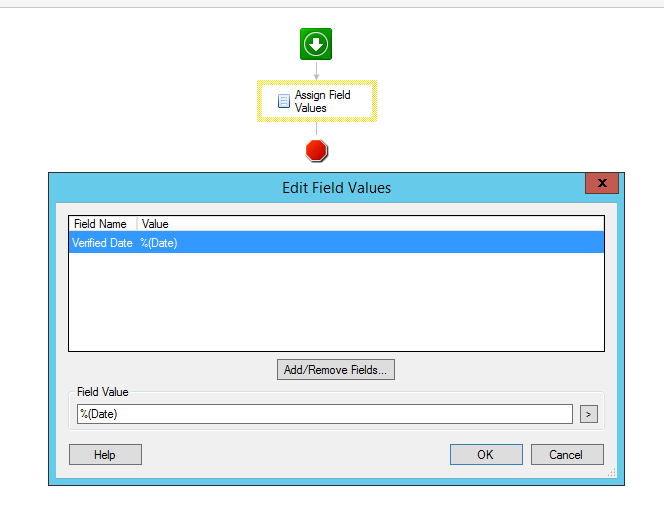Select the Assign Field Values activity
The height and width of the screenshot is (508, 664).
coord(317,101)
